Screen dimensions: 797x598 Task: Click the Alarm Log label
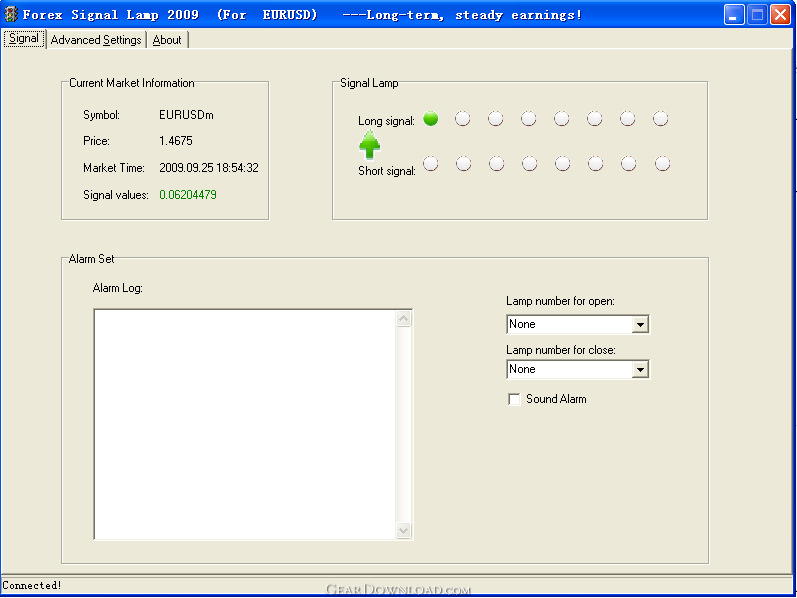point(117,288)
